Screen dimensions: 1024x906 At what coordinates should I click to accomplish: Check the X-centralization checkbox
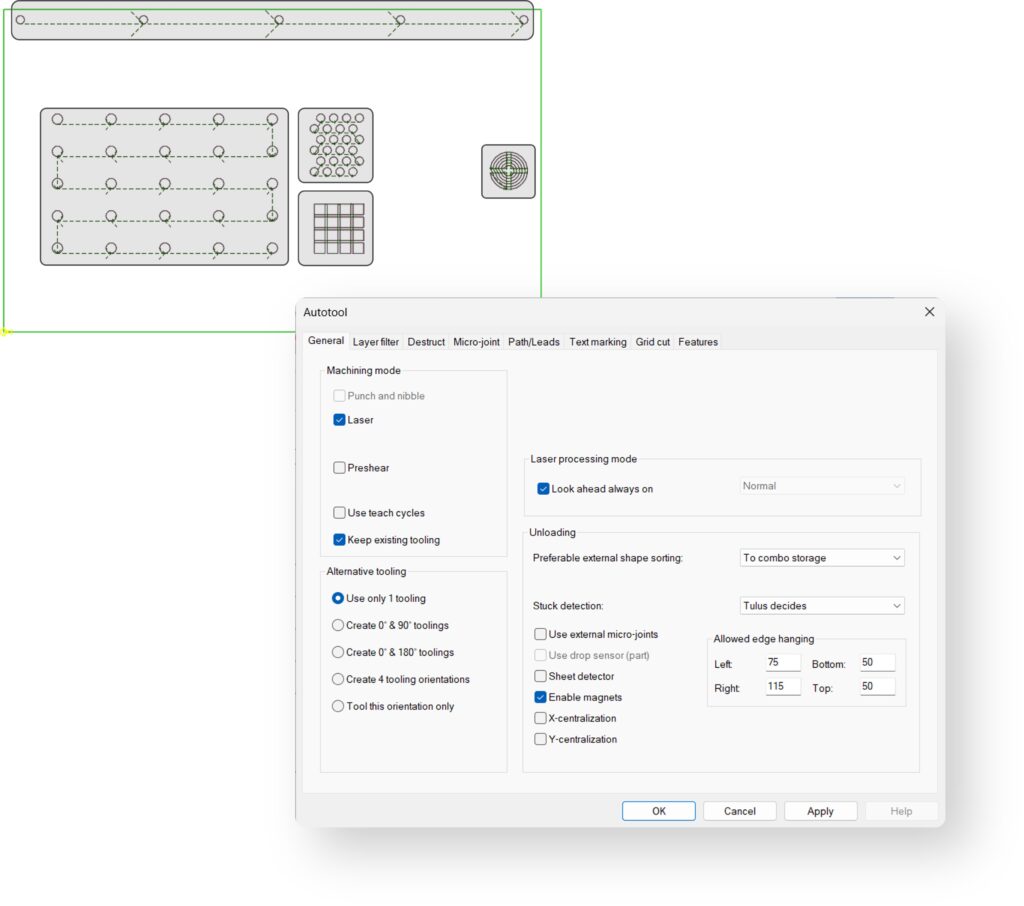pyautogui.click(x=541, y=719)
